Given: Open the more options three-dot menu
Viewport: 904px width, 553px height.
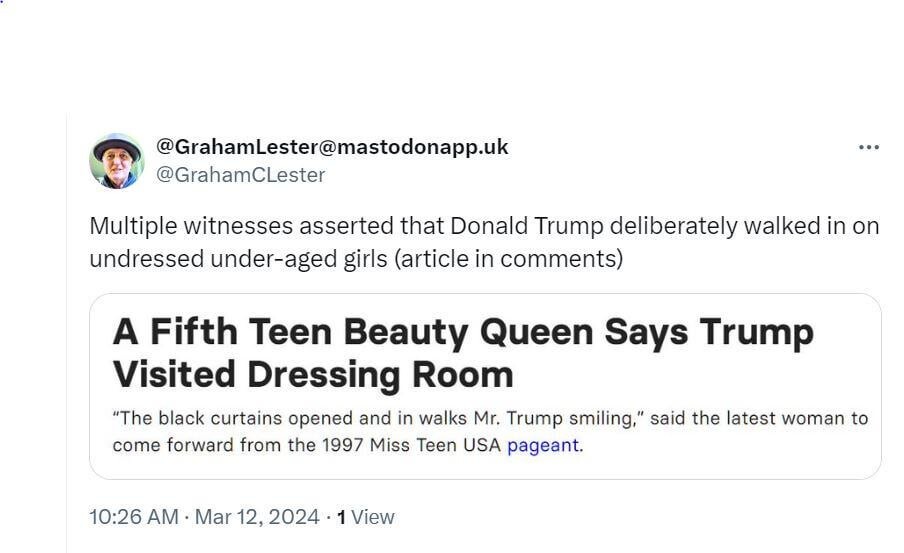Looking at the screenshot, I should pyautogui.click(x=868, y=148).
